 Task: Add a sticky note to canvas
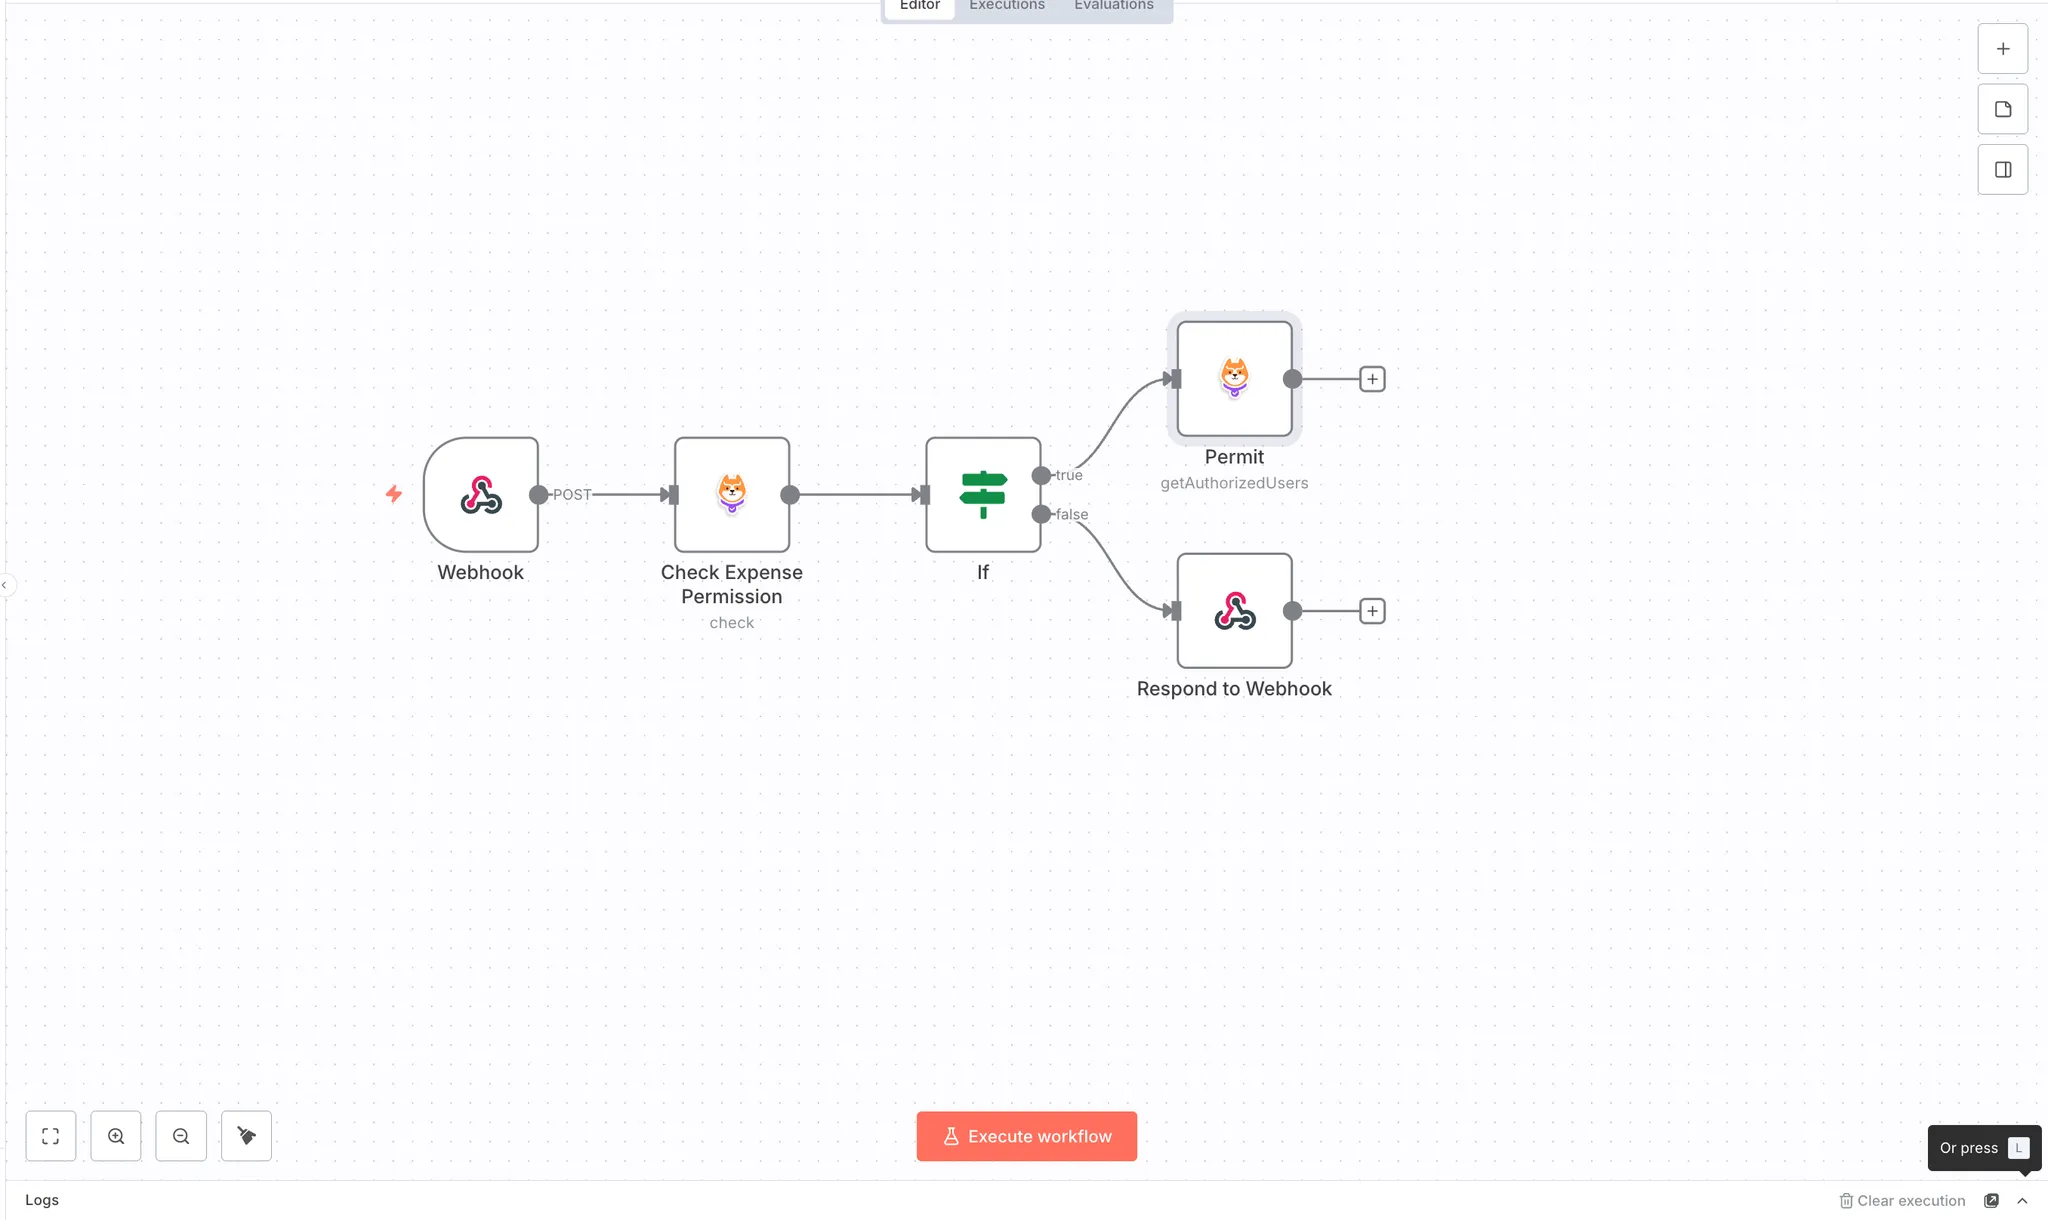(x=2002, y=109)
